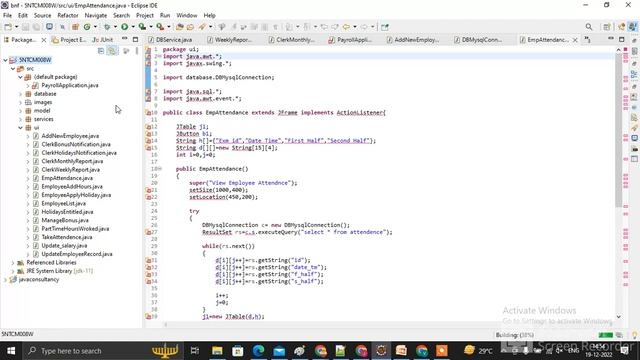Switch to the DBService.java editor tab
Image resolution: width=640 pixels, height=360 pixels.
pyautogui.click(x=170, y=40)
